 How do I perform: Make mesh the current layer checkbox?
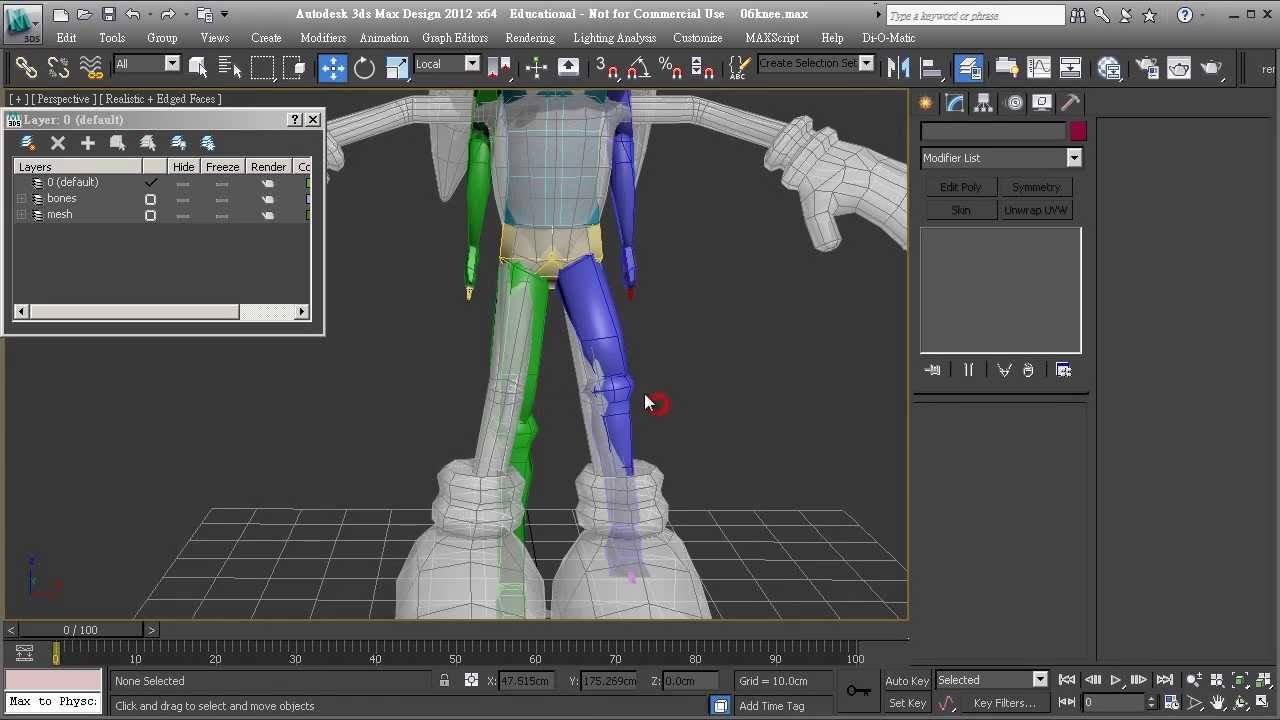[150, 215]
